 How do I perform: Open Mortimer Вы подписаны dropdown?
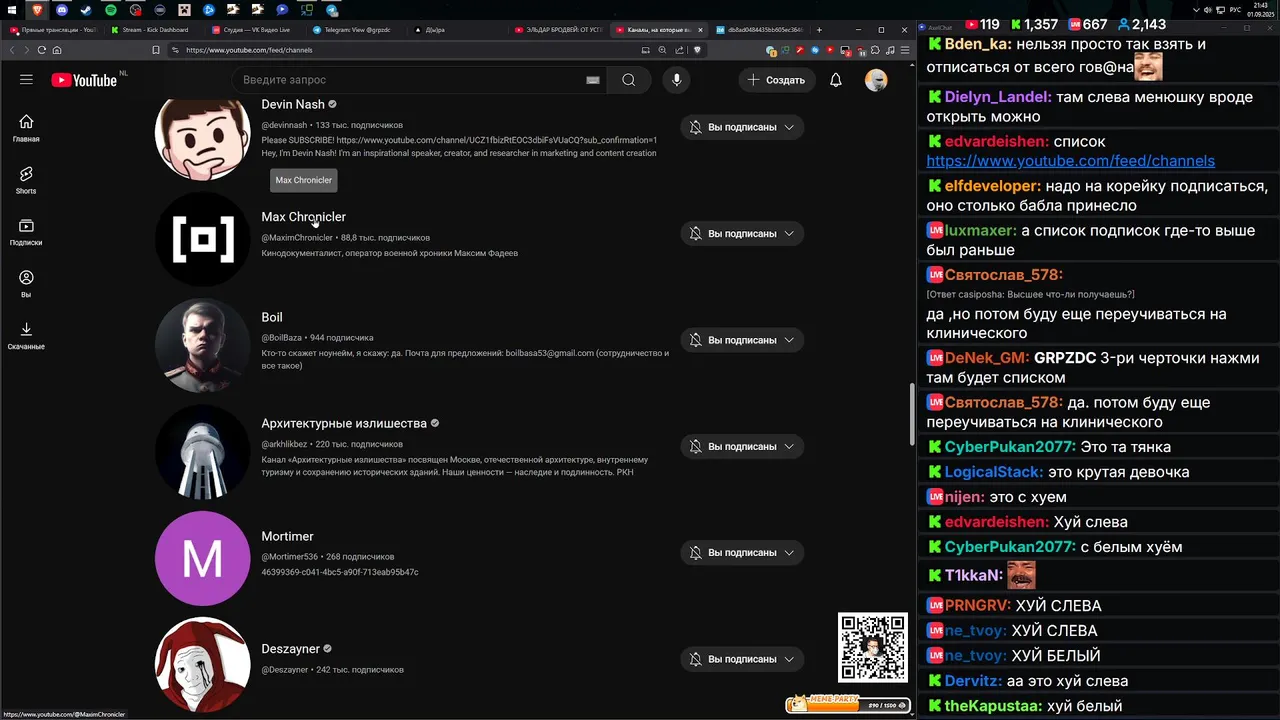742,552
